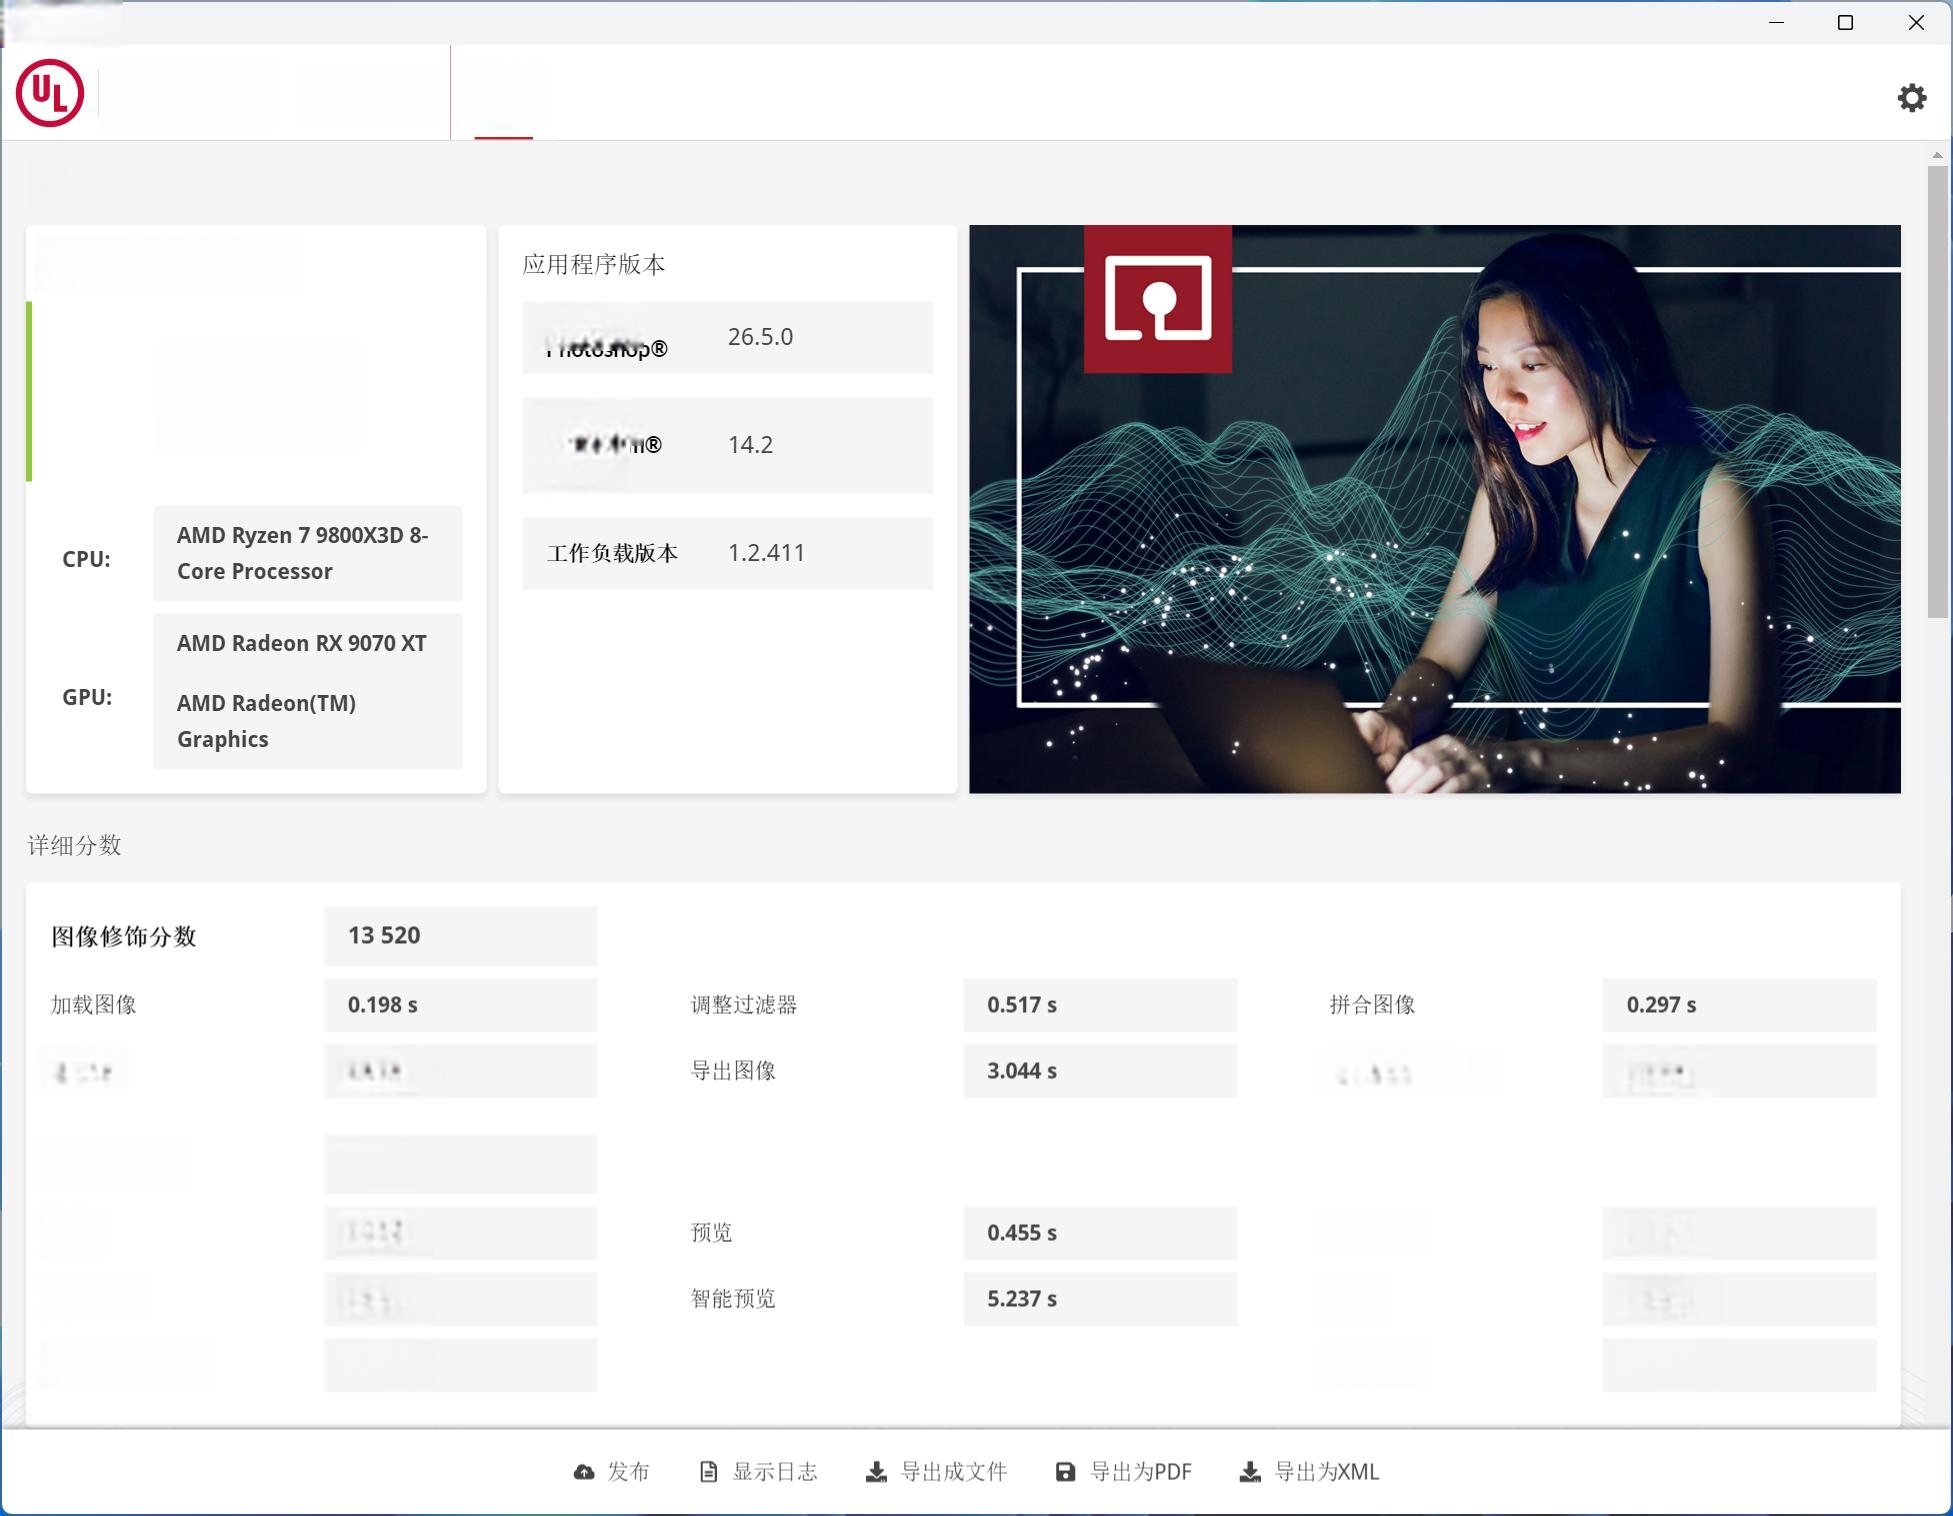Click the 工作负载版本 label
Image resolution: width=1953 pixels, height=1516 pixels.
(x=612, y=553)
